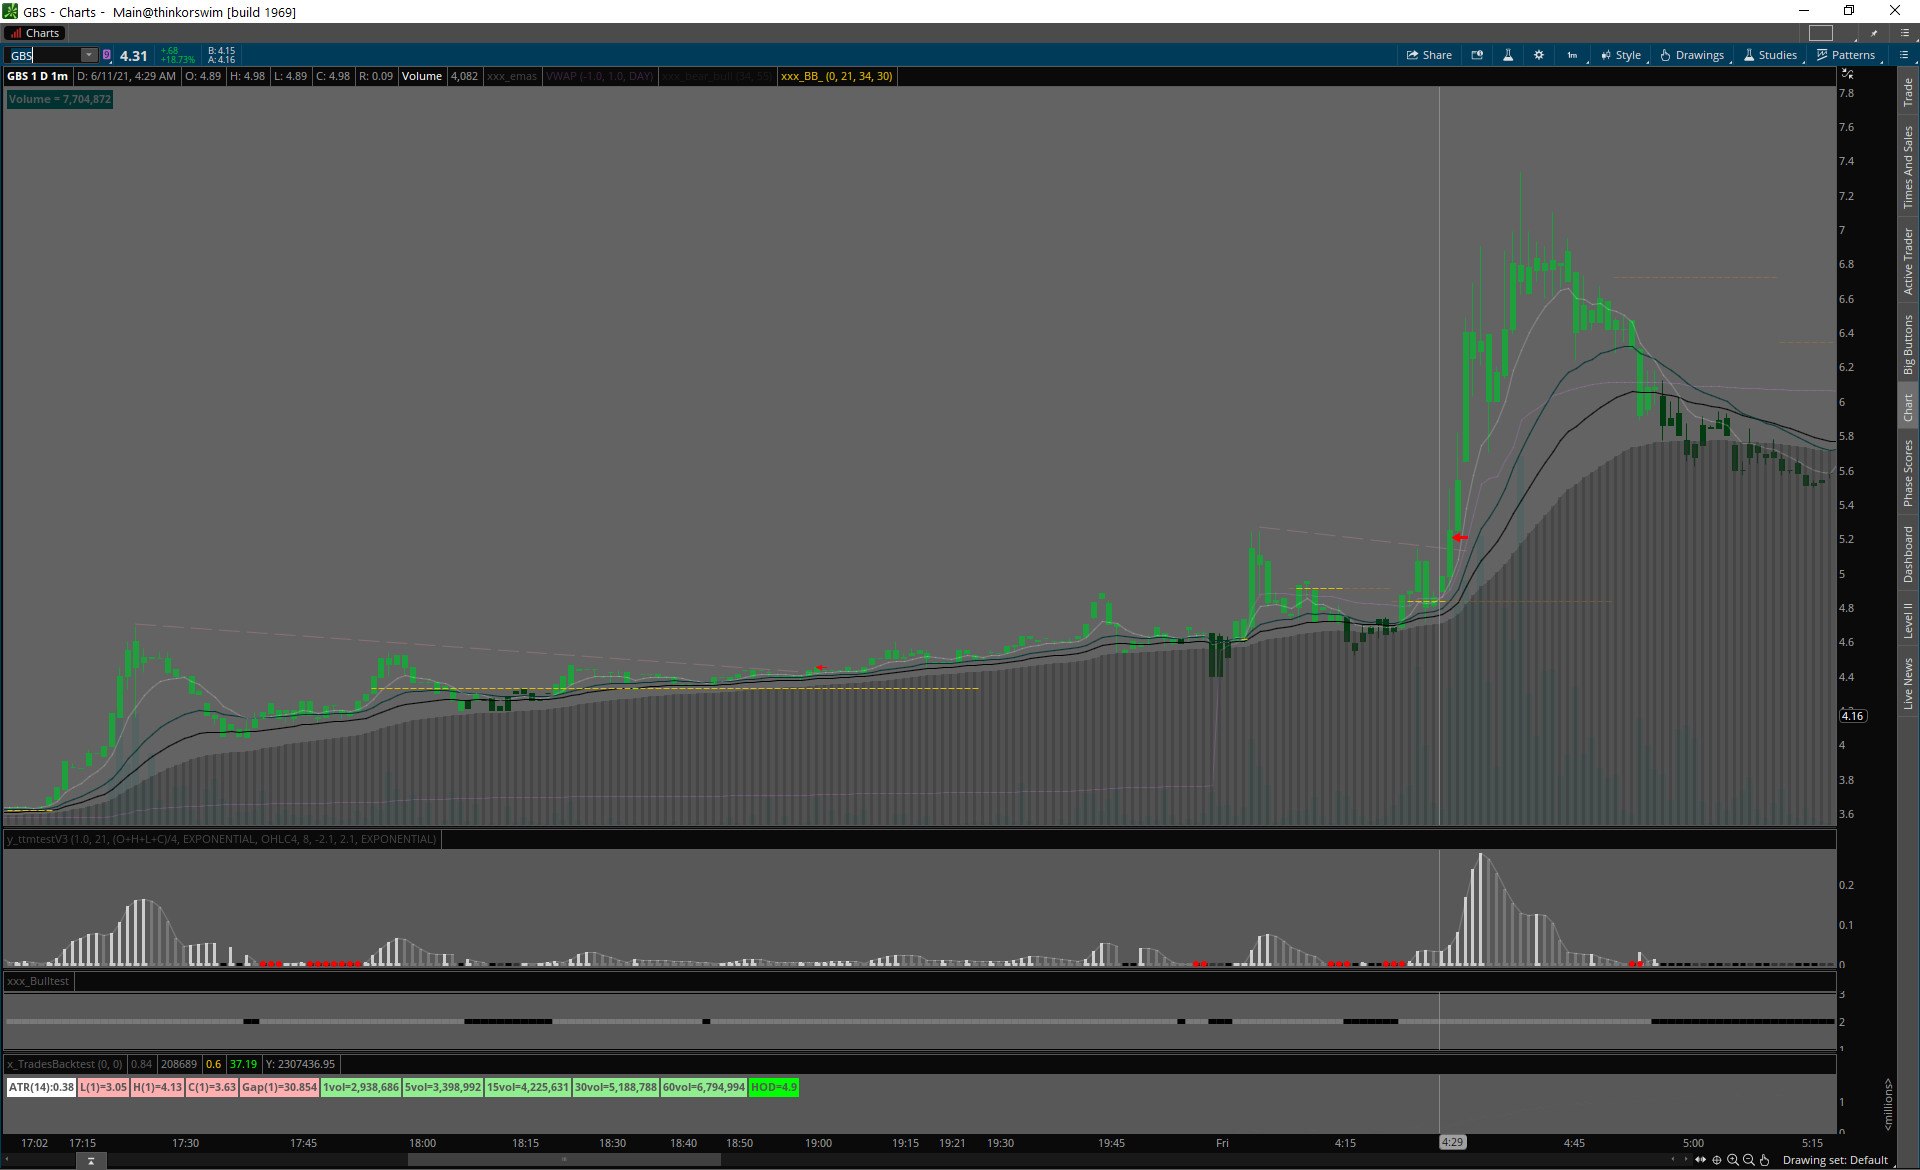Click the purple symbol link clipboard icon
The width and height of the screenshot is (1920, 1170).
[107, 55]
